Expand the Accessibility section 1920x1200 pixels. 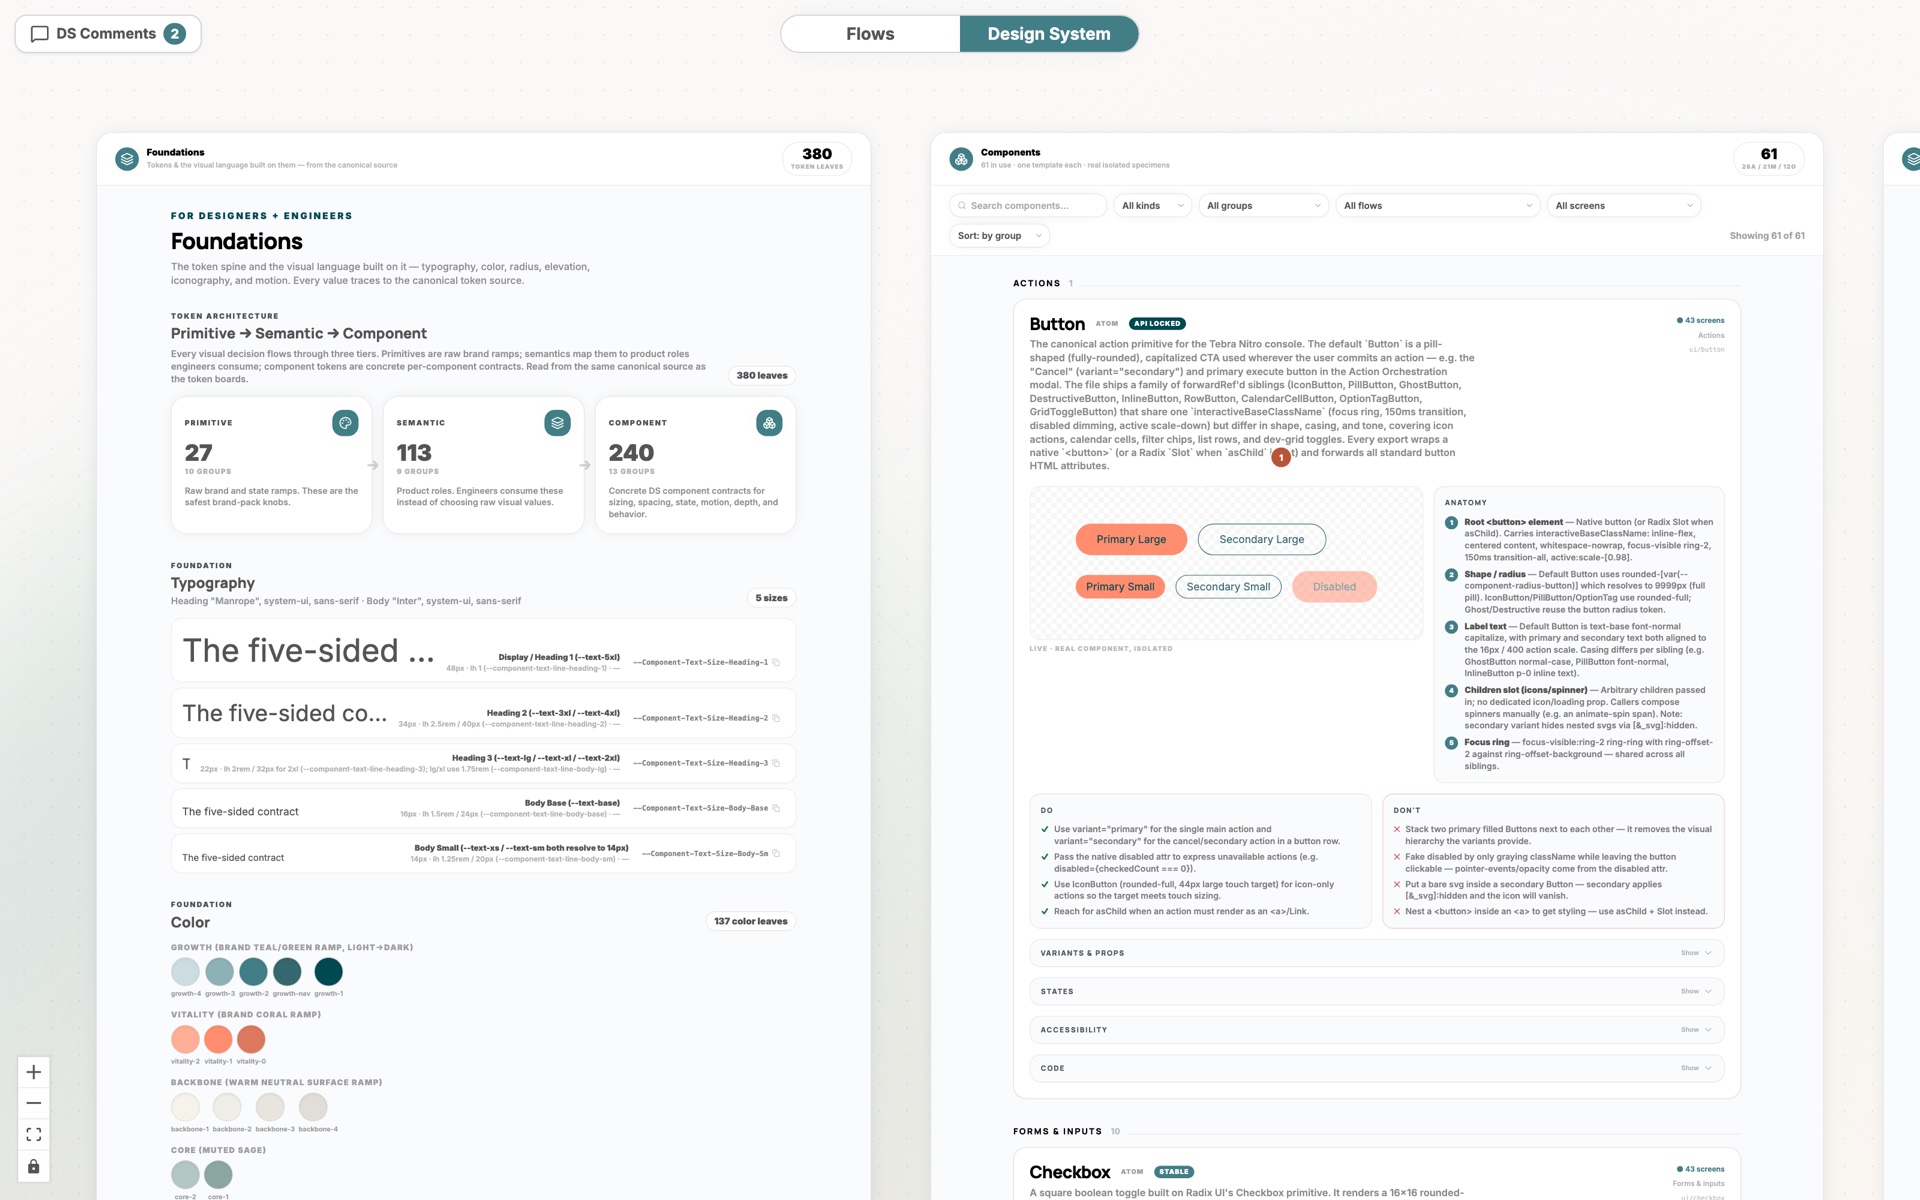click(x=1376, y=1030)
